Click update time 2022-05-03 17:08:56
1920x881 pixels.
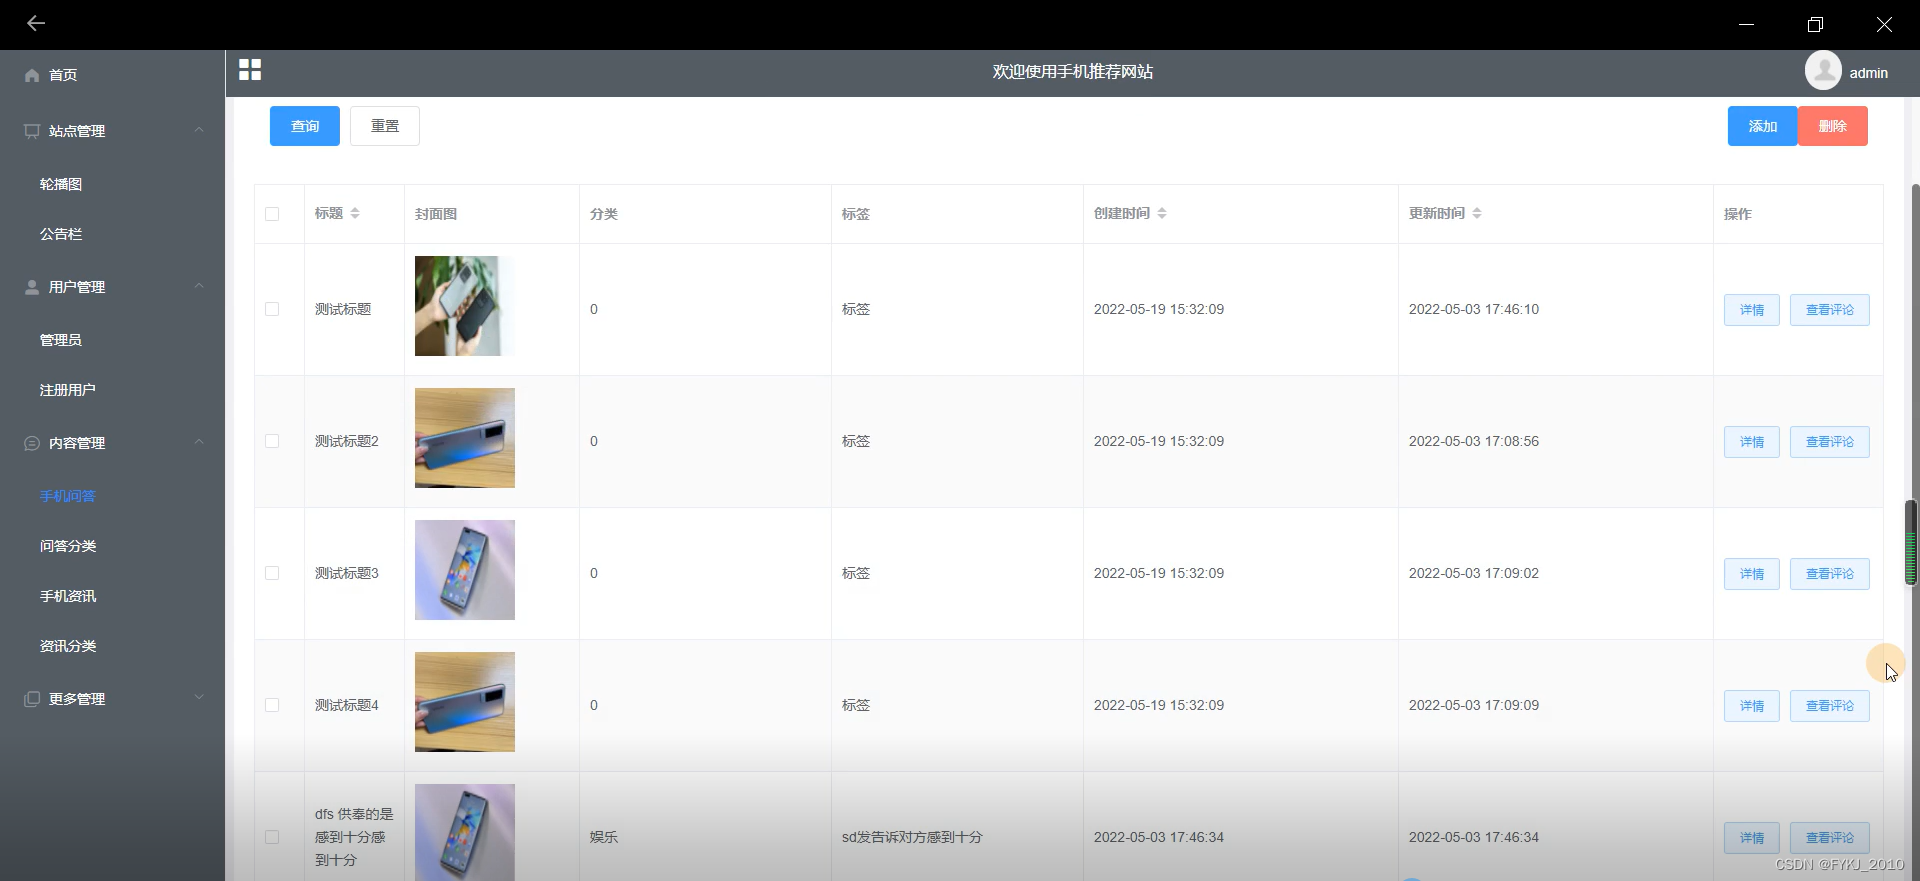[x=1474, y=441]
